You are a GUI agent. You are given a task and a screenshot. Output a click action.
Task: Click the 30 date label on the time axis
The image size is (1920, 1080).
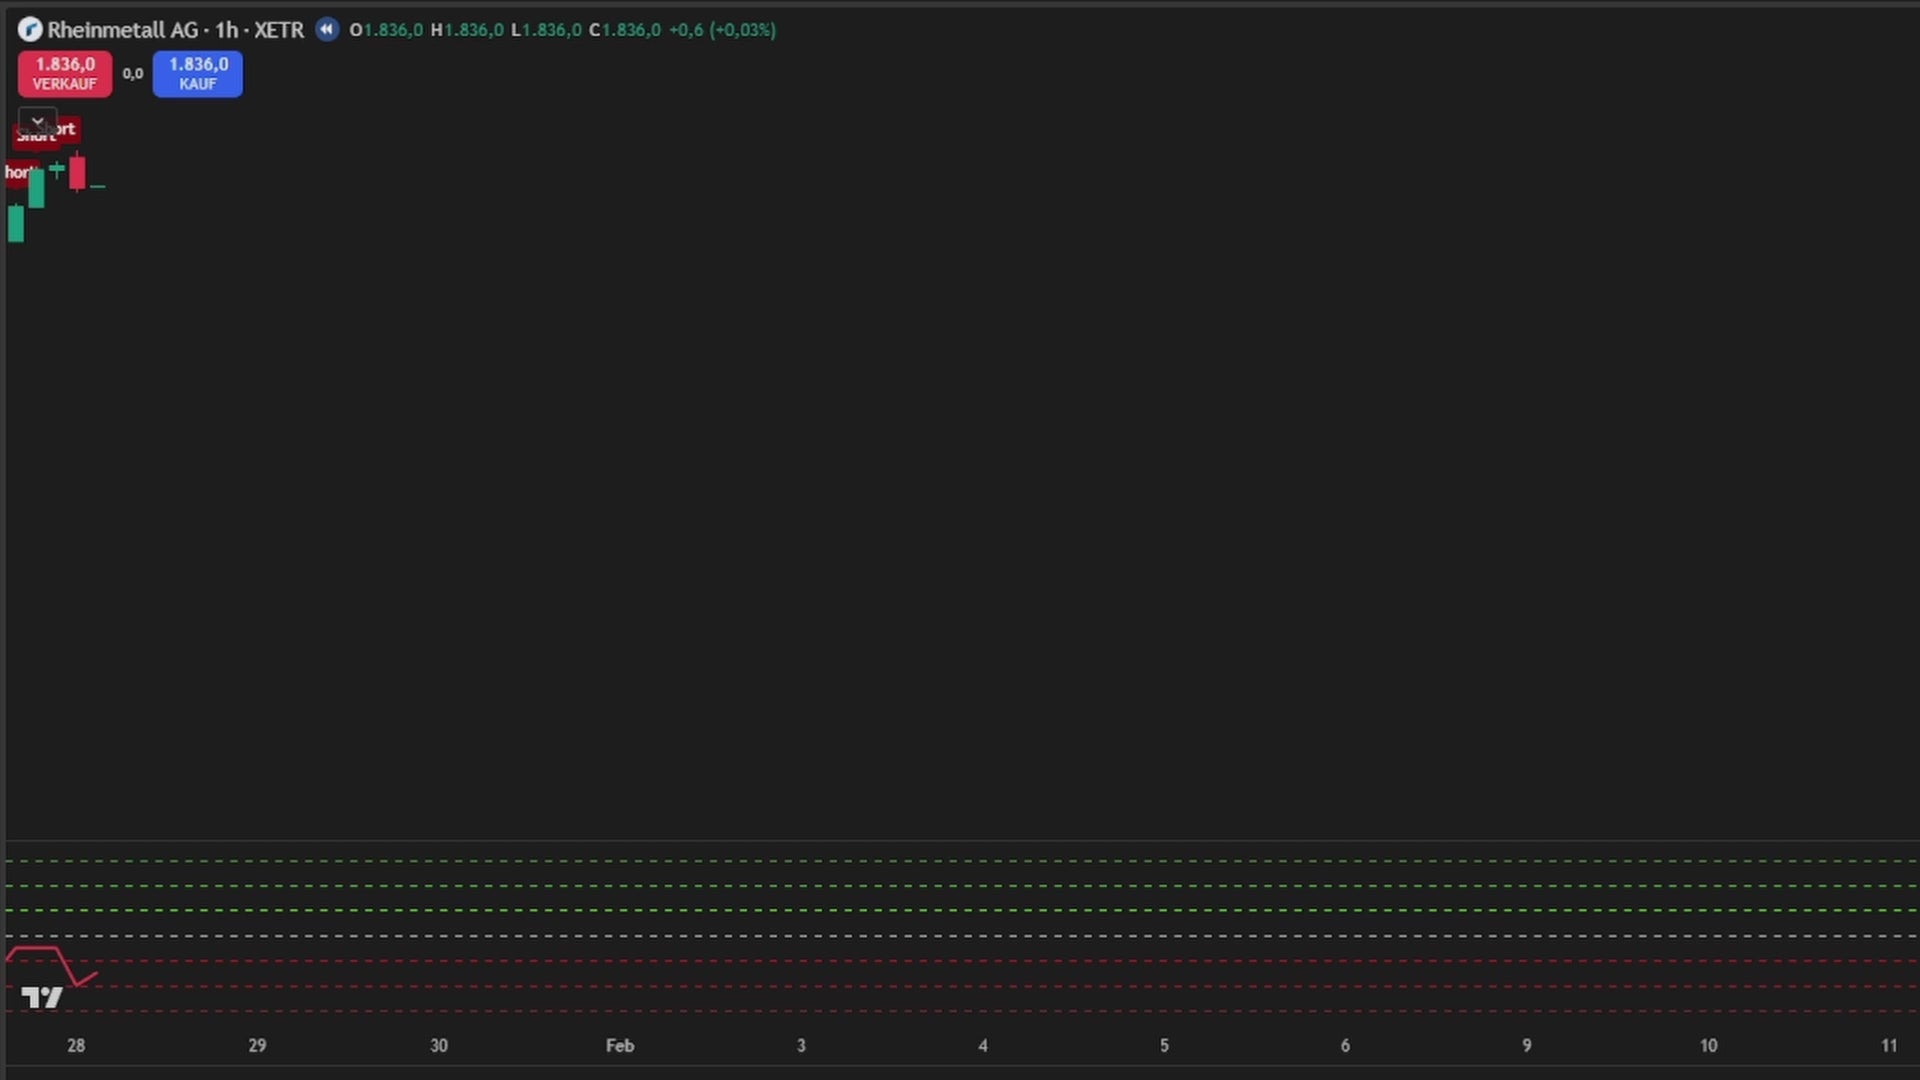pos(439,1045)
